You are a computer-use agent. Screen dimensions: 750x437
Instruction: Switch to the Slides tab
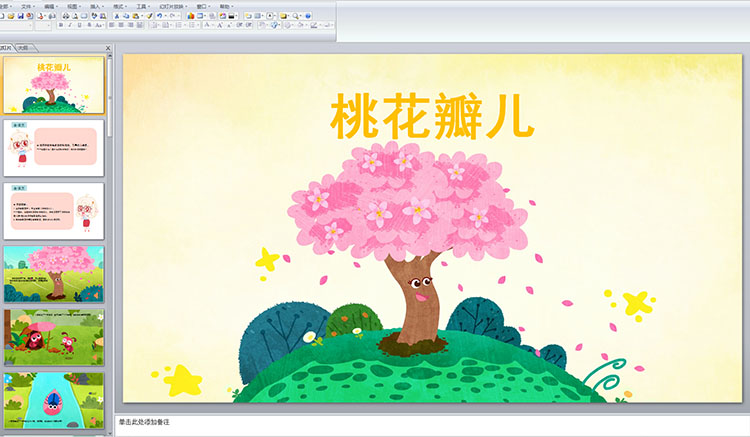click(x=6, y=48)
